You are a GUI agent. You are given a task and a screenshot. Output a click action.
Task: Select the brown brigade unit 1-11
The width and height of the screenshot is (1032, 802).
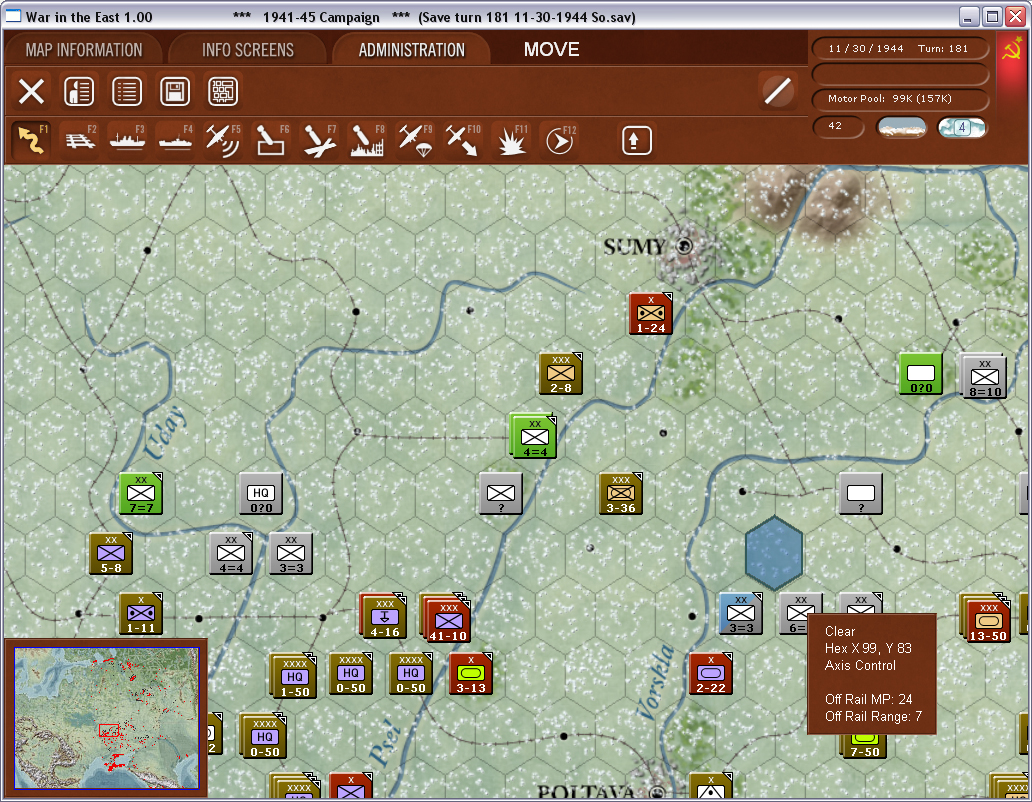pyautogui.click(x=141, y=614)
